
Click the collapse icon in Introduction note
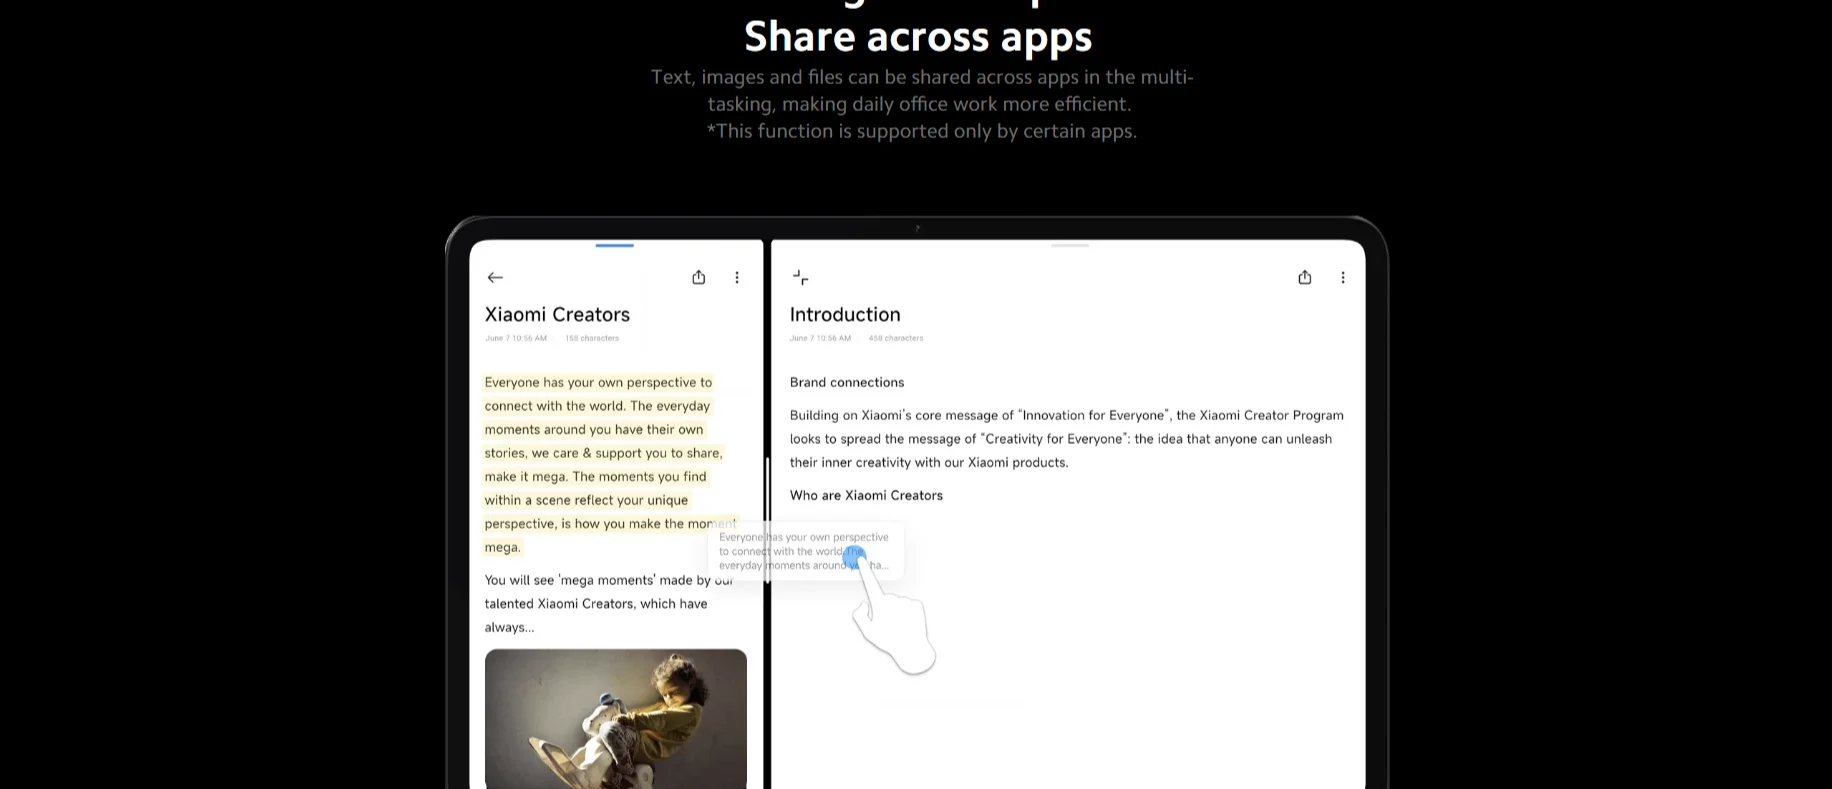(800, 277)
